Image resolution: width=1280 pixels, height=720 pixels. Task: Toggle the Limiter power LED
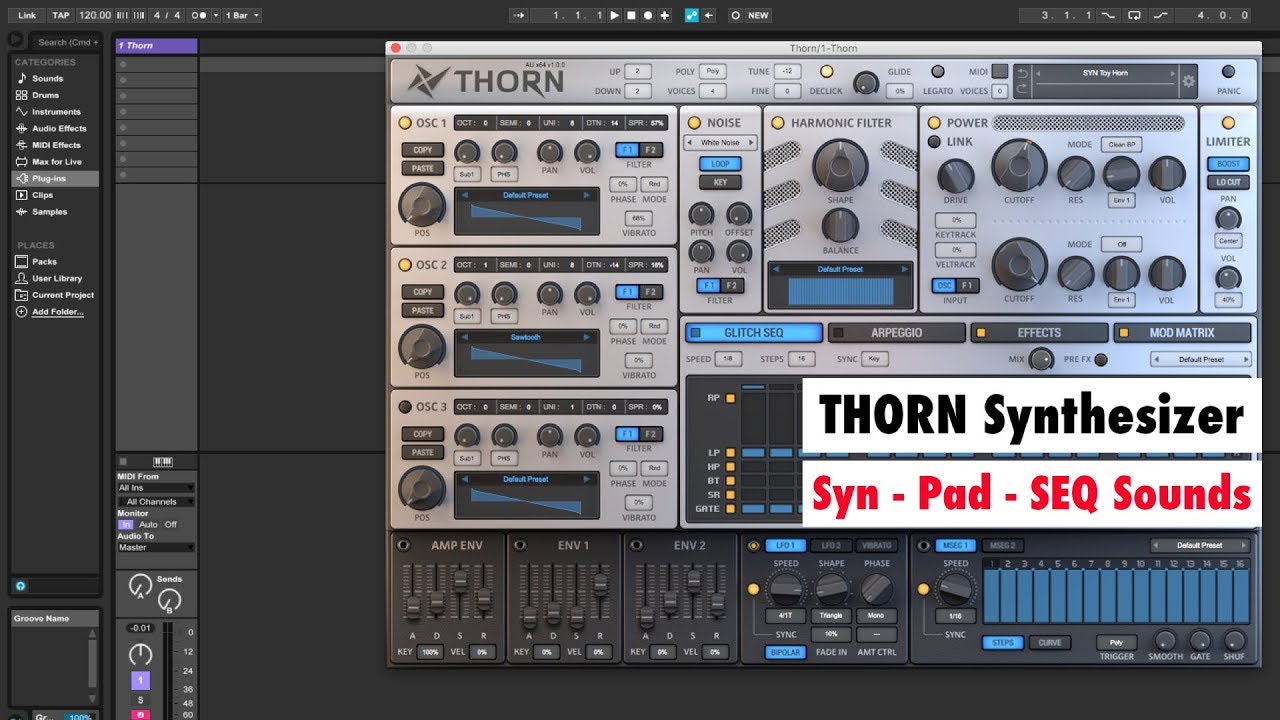(x=1227, y=123)
